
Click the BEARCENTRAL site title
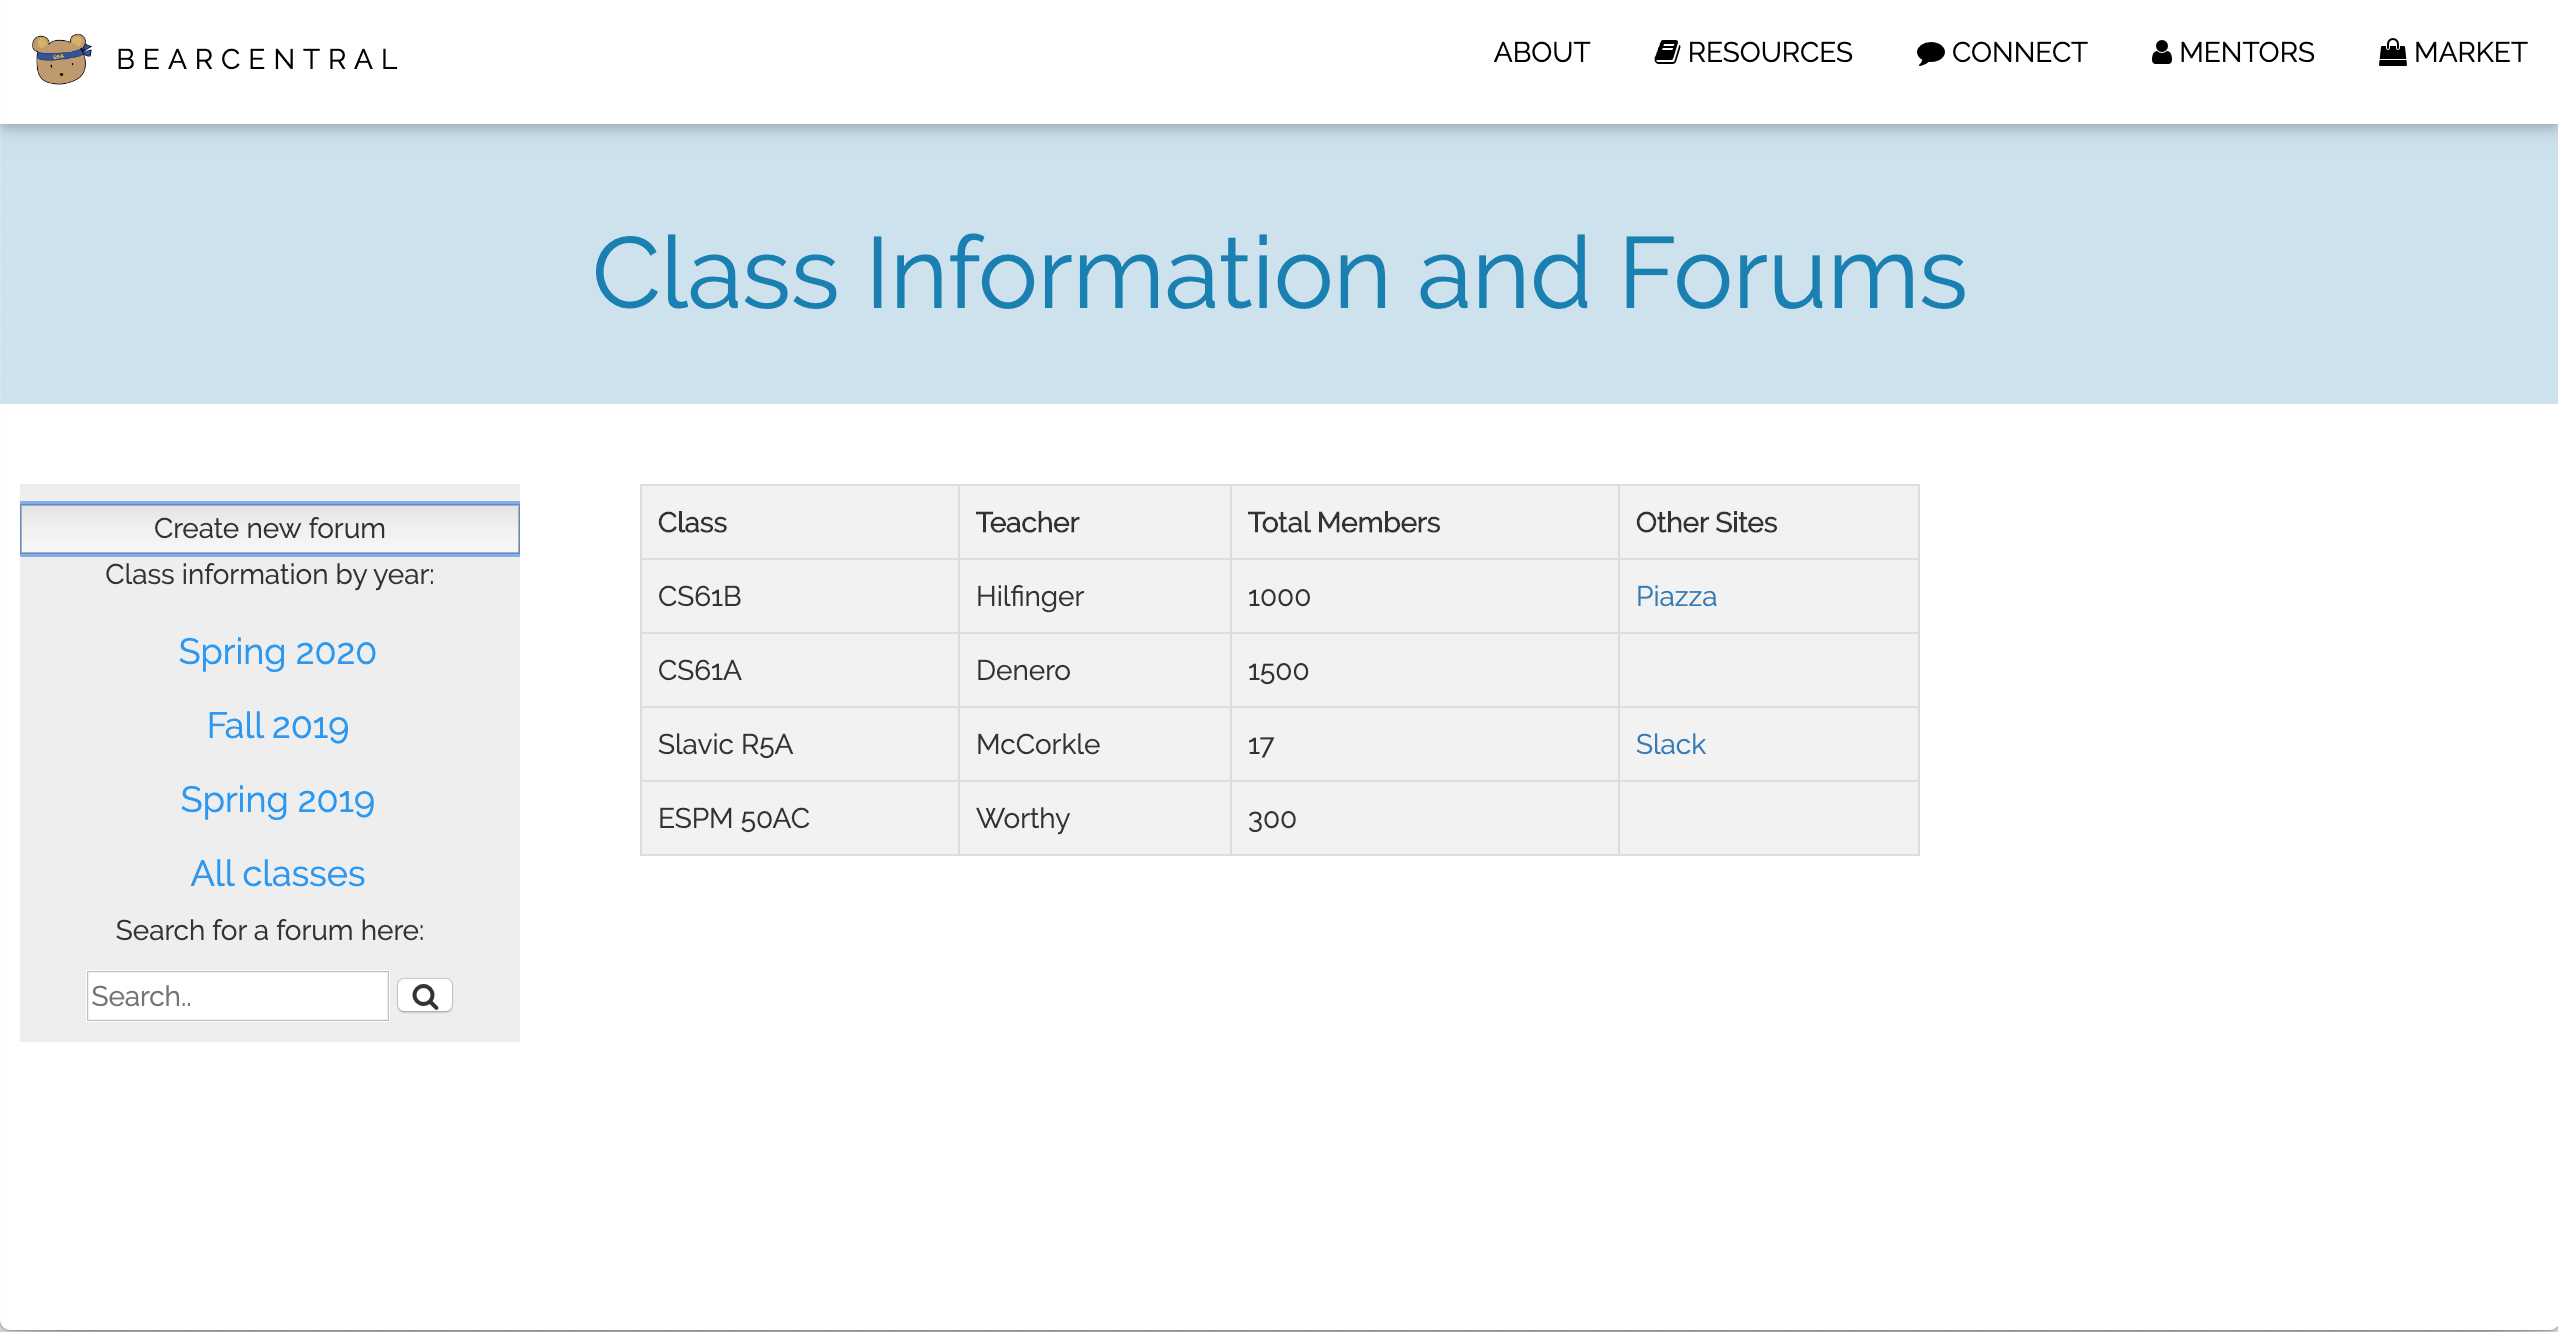[258, 59]
